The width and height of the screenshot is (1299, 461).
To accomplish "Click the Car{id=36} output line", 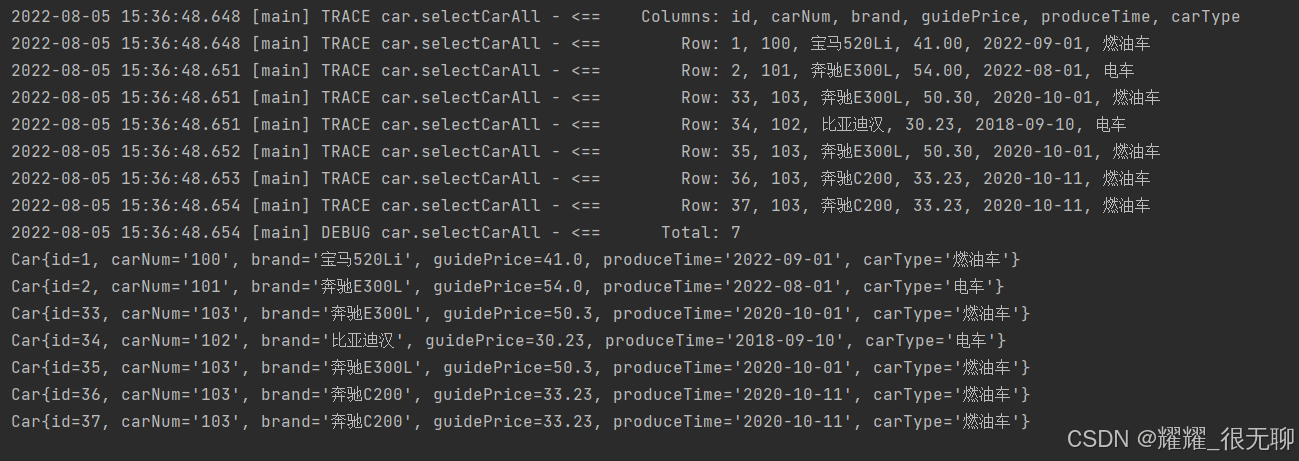I will point(520,395).
